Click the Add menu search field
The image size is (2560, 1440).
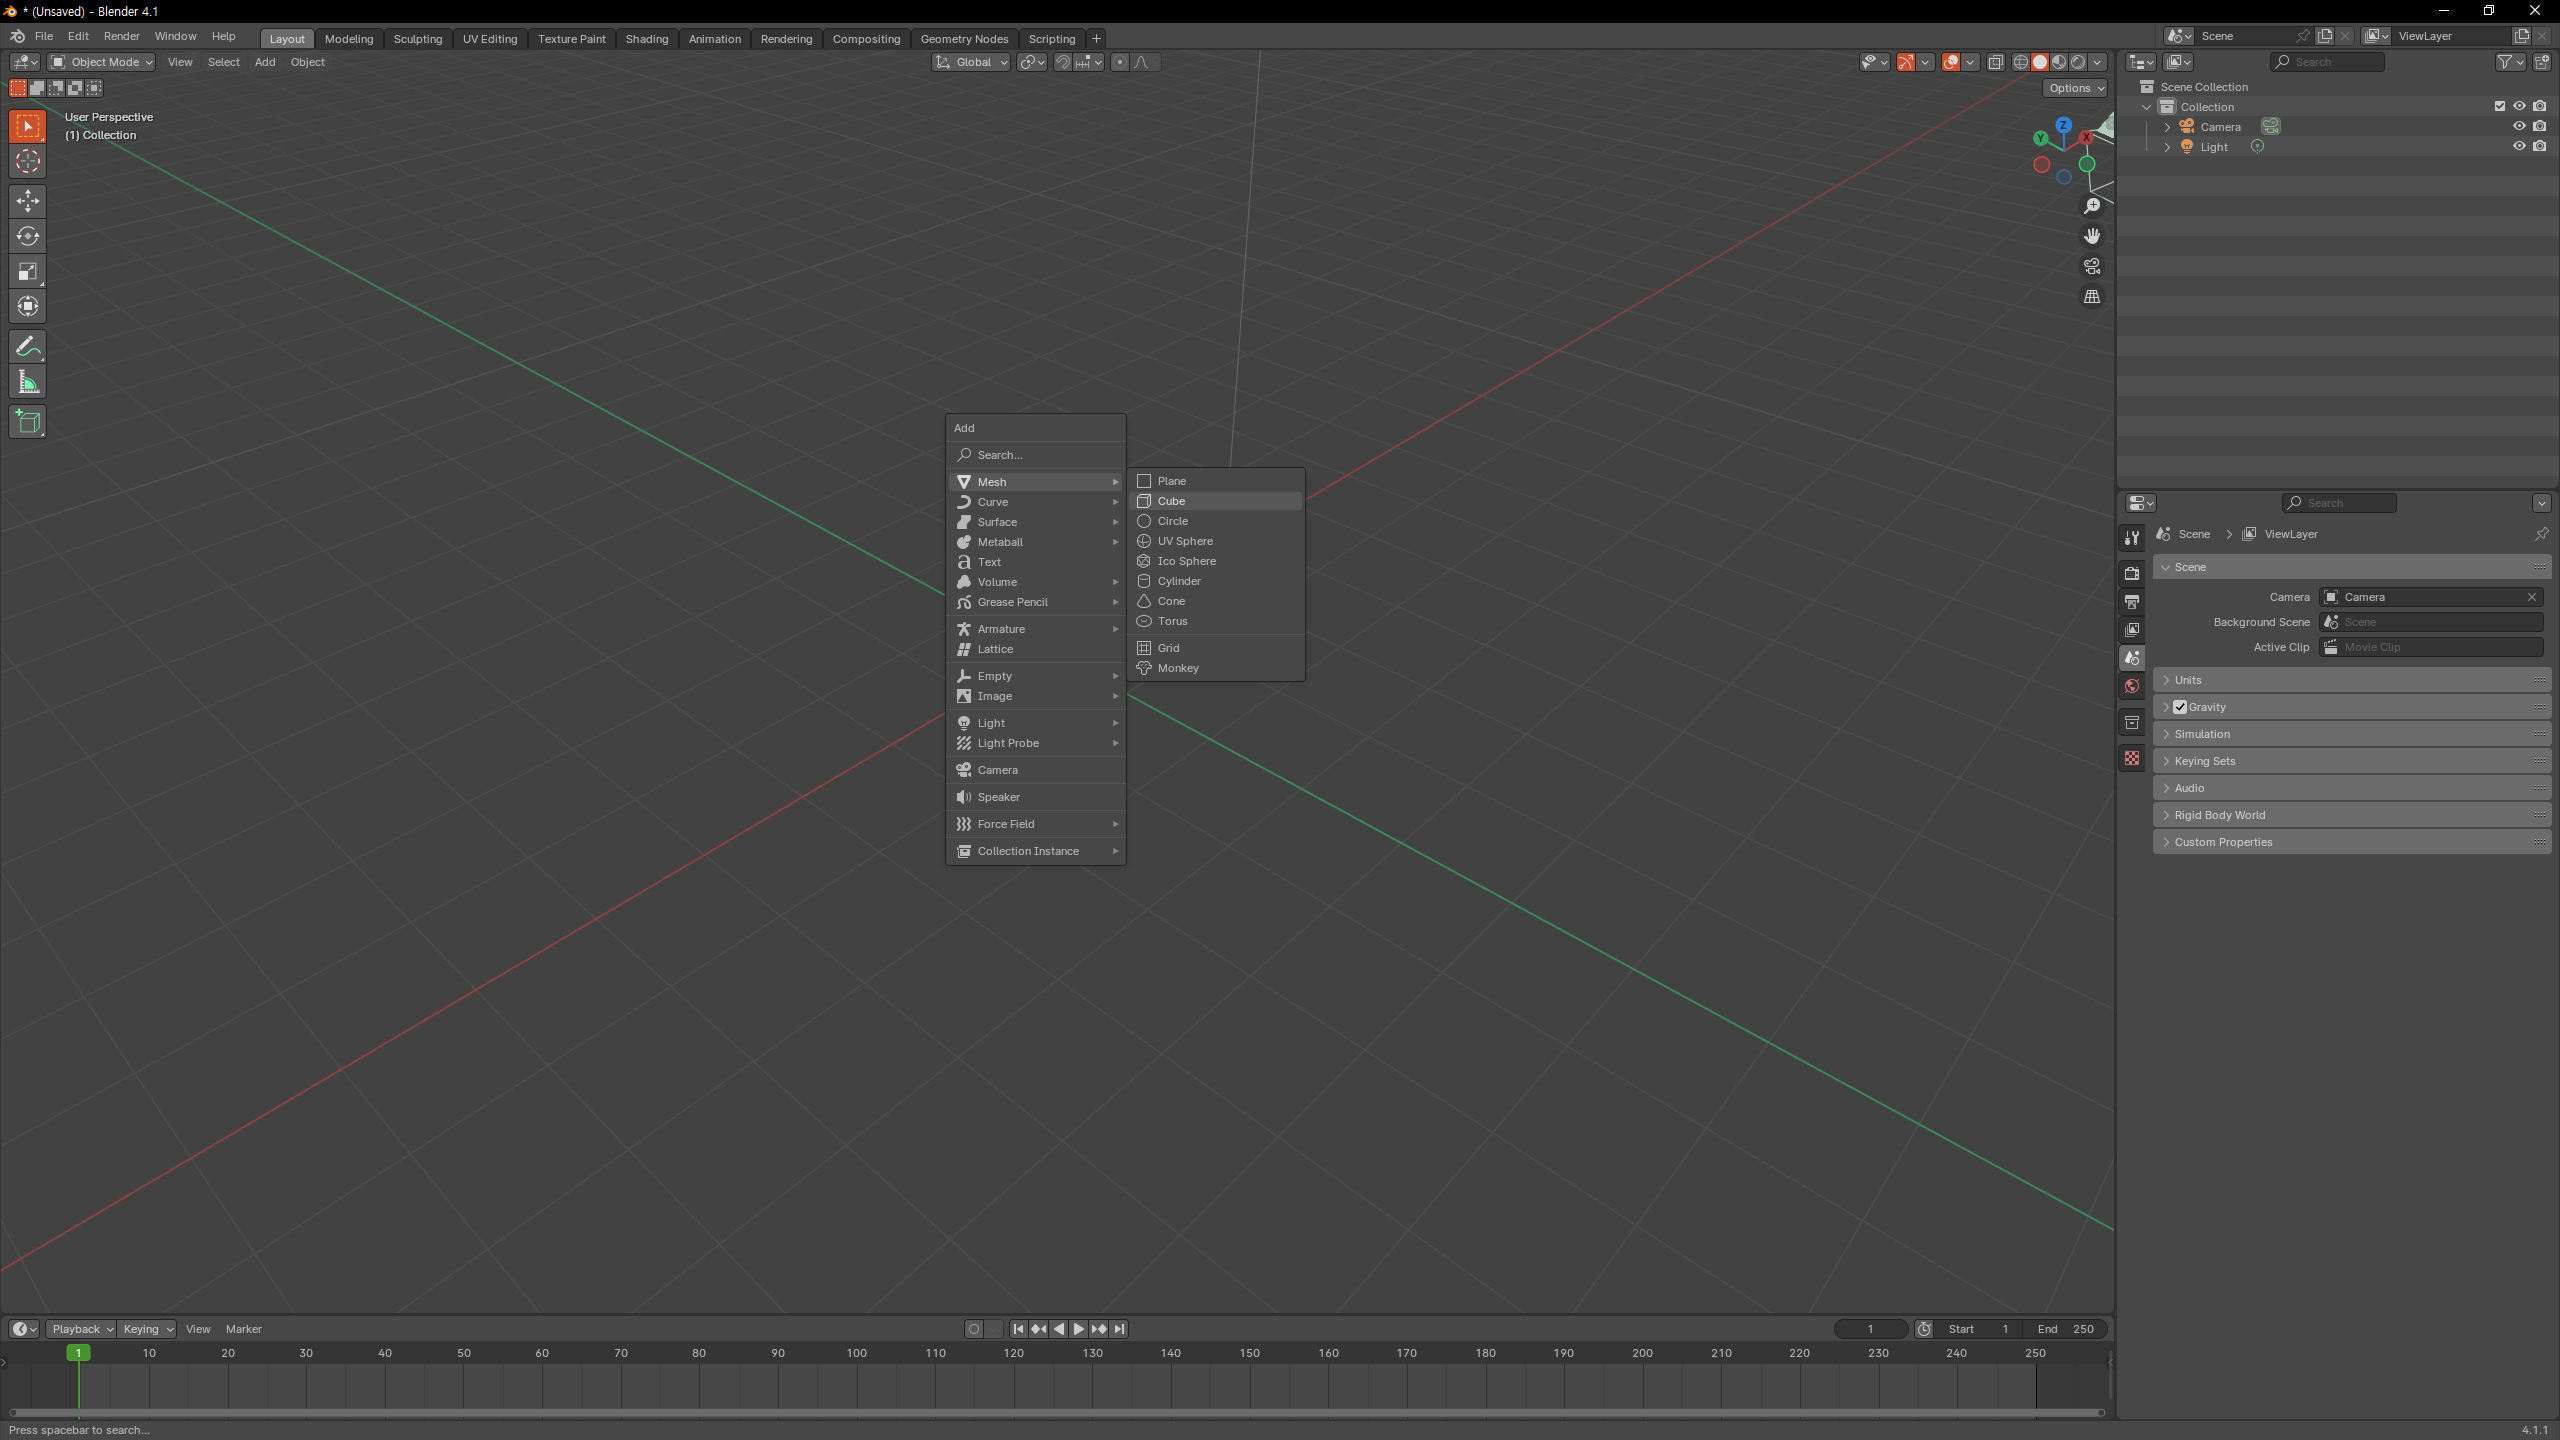pos(1036,455)
